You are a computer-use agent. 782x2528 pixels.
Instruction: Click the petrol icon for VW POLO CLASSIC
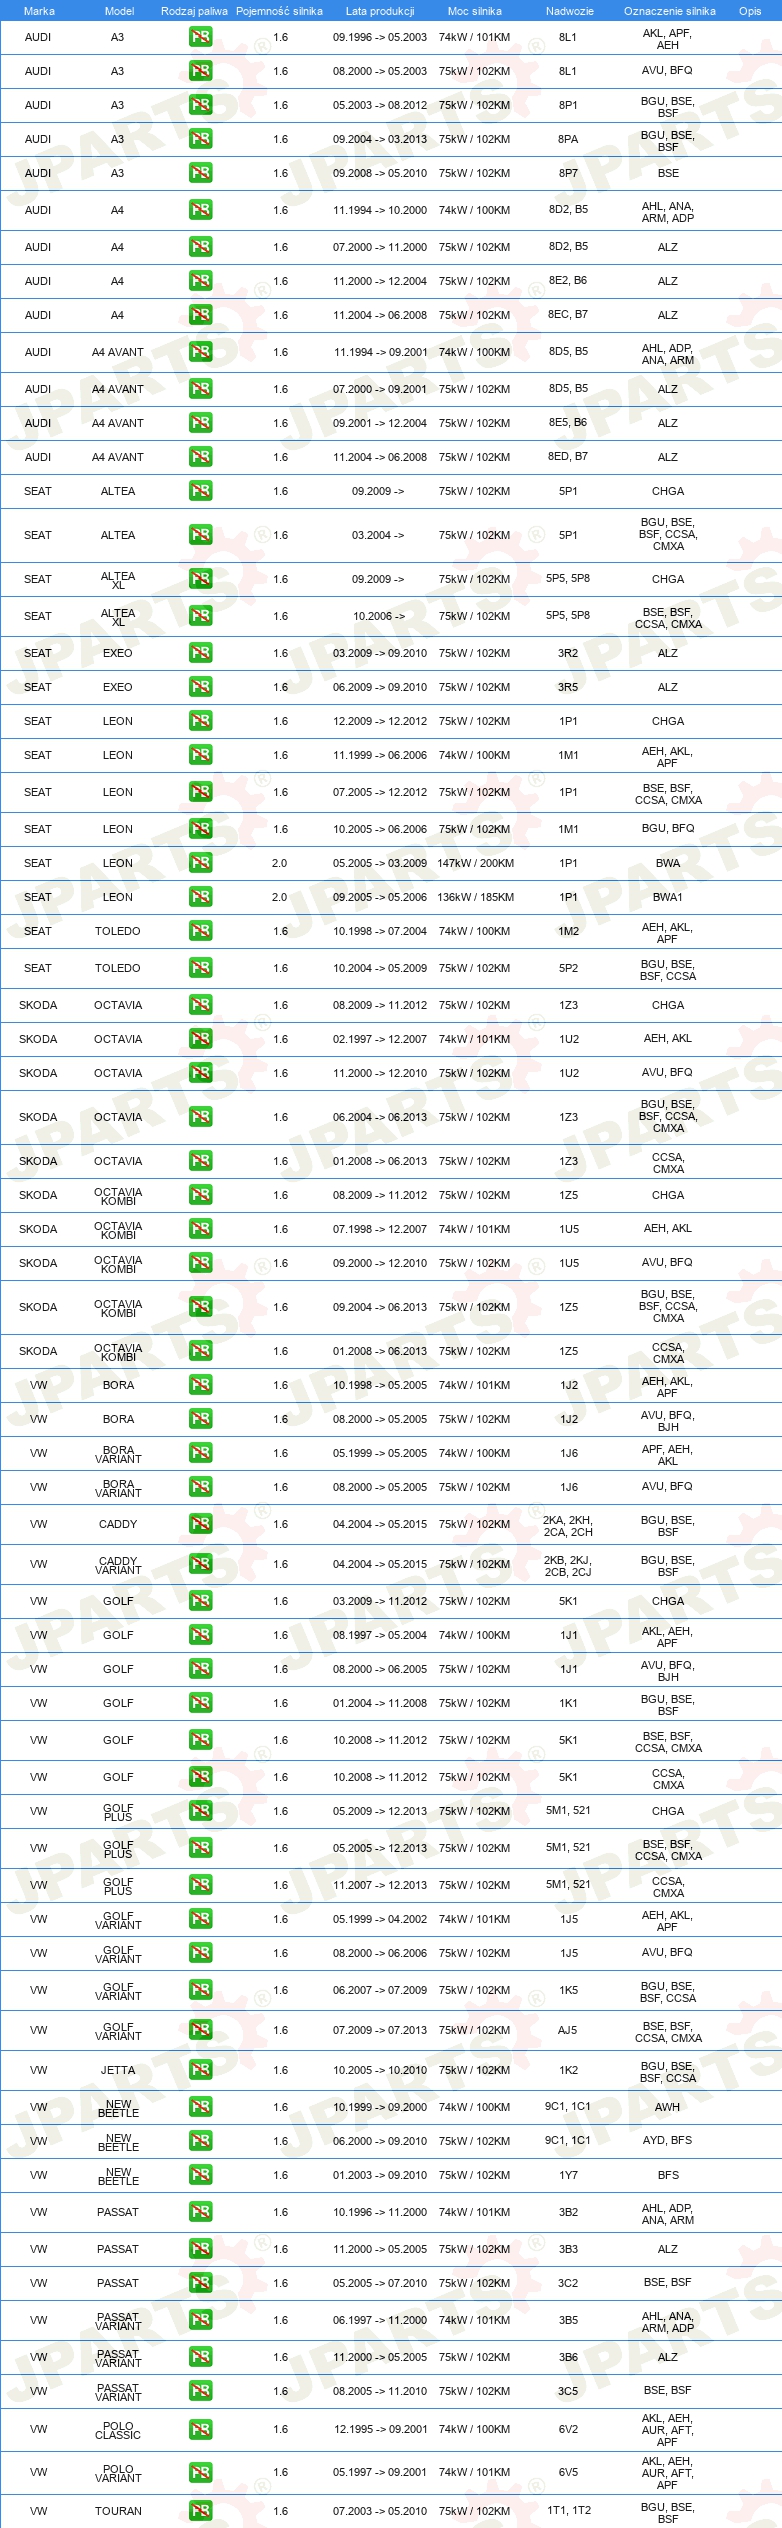click(x=200, y=2429)
